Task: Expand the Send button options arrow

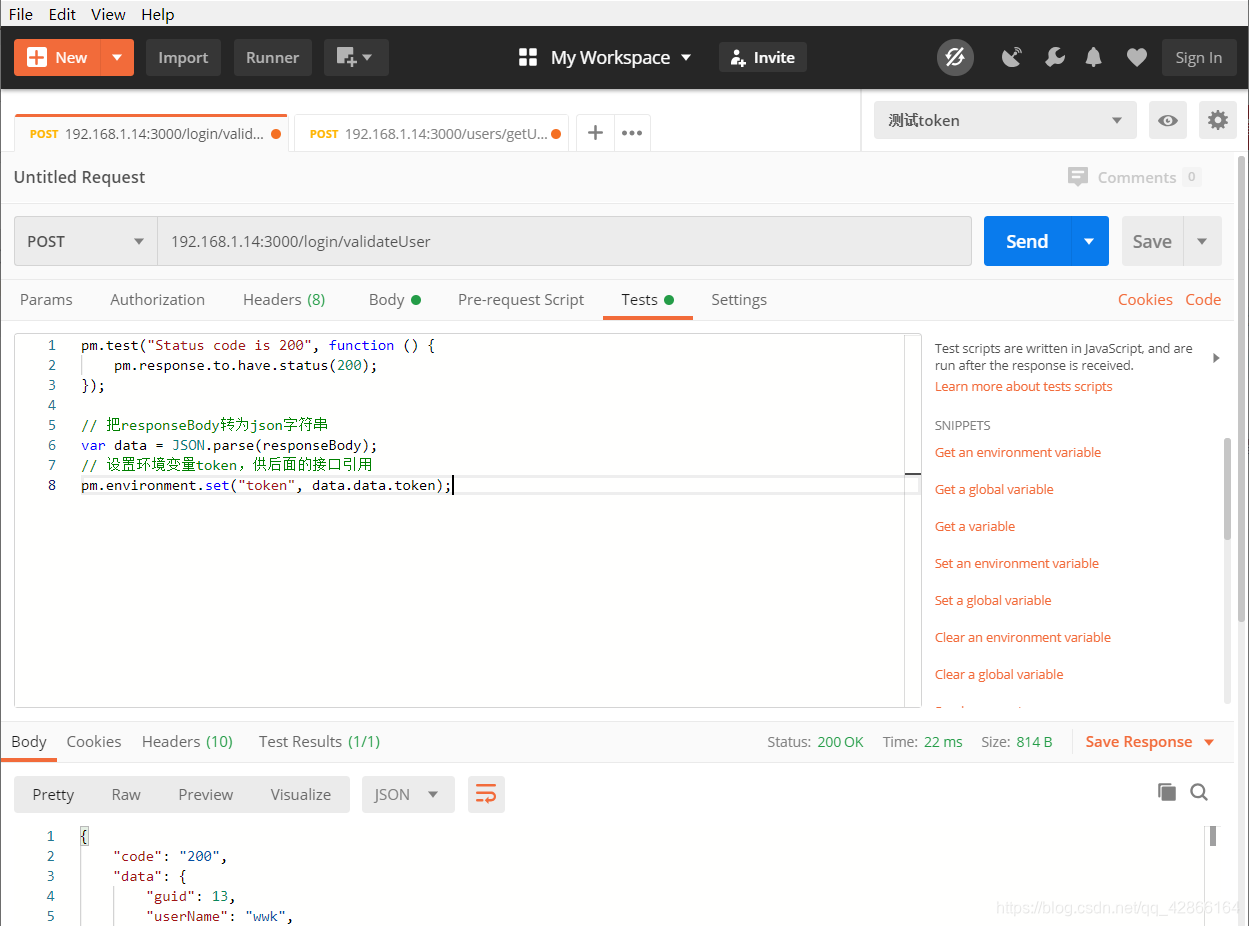Action: point(1090,241)
